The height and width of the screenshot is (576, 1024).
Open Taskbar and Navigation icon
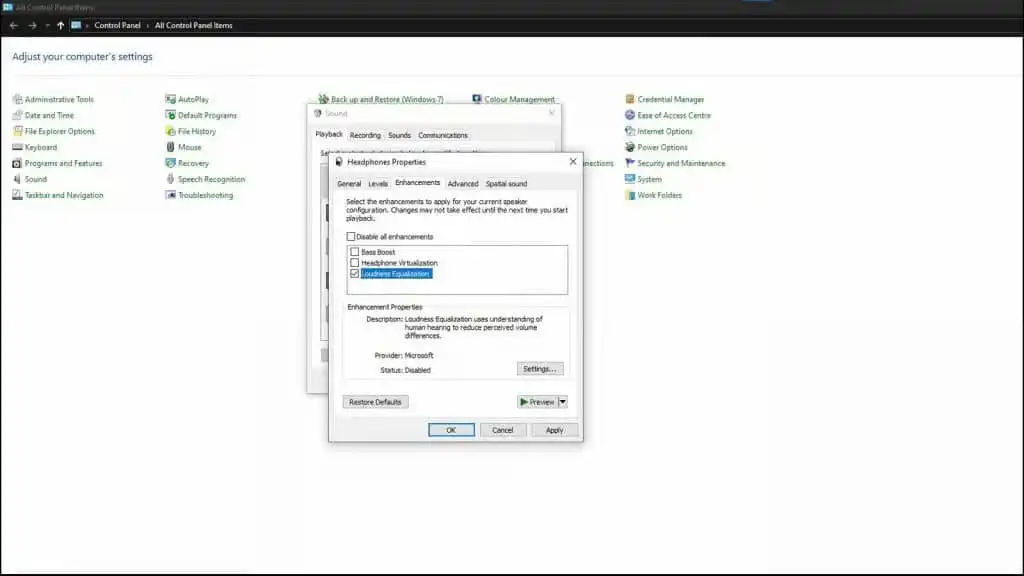[x=18, y=195]
